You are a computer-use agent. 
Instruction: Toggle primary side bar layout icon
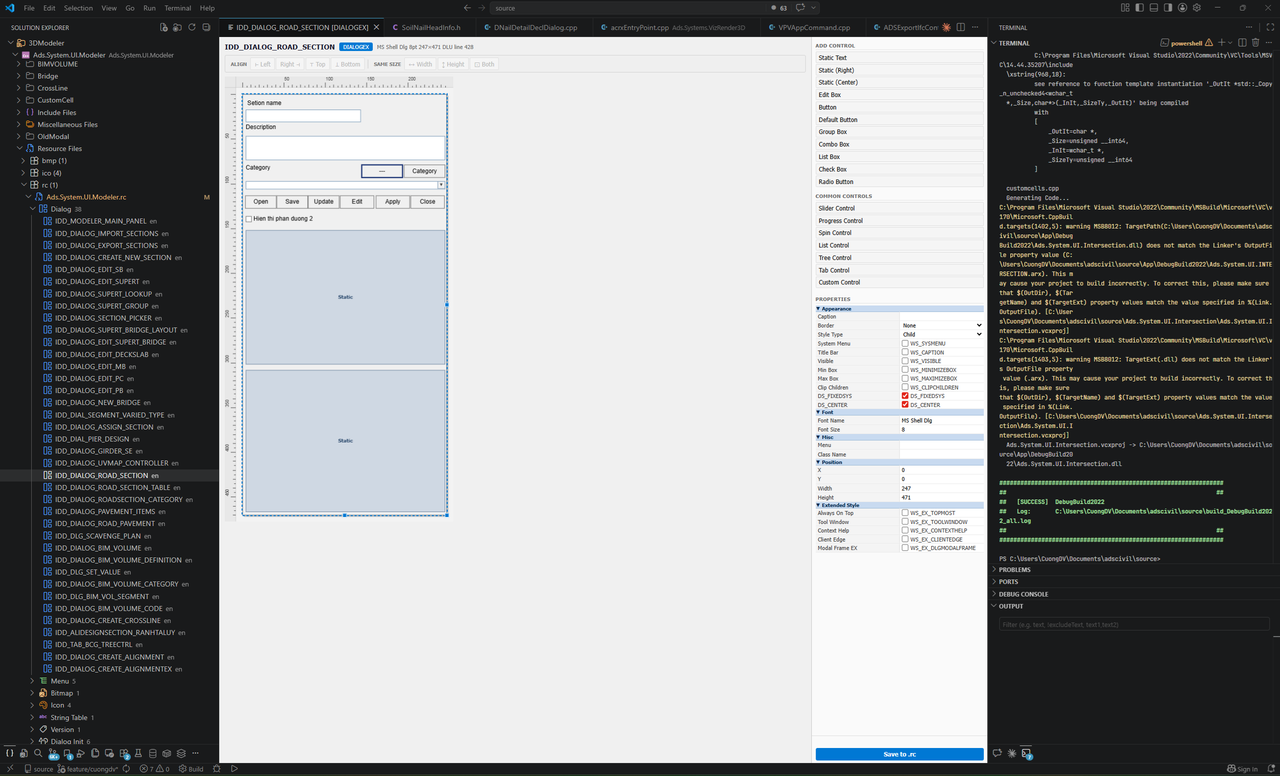coord(1140,7)
